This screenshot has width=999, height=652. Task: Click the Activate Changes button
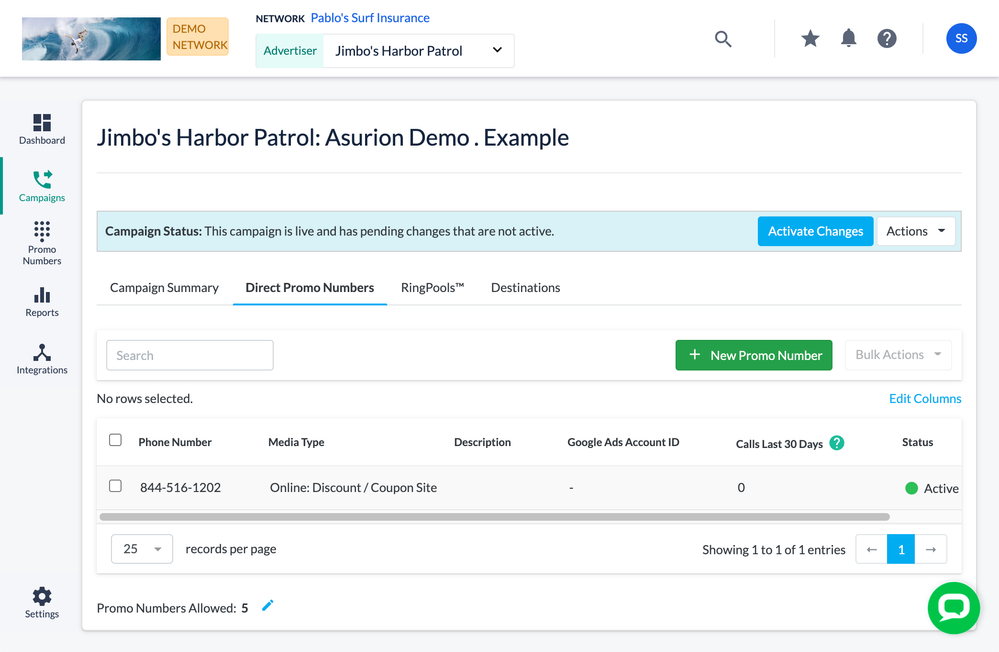pyautogui.click(x=815, y=231)
